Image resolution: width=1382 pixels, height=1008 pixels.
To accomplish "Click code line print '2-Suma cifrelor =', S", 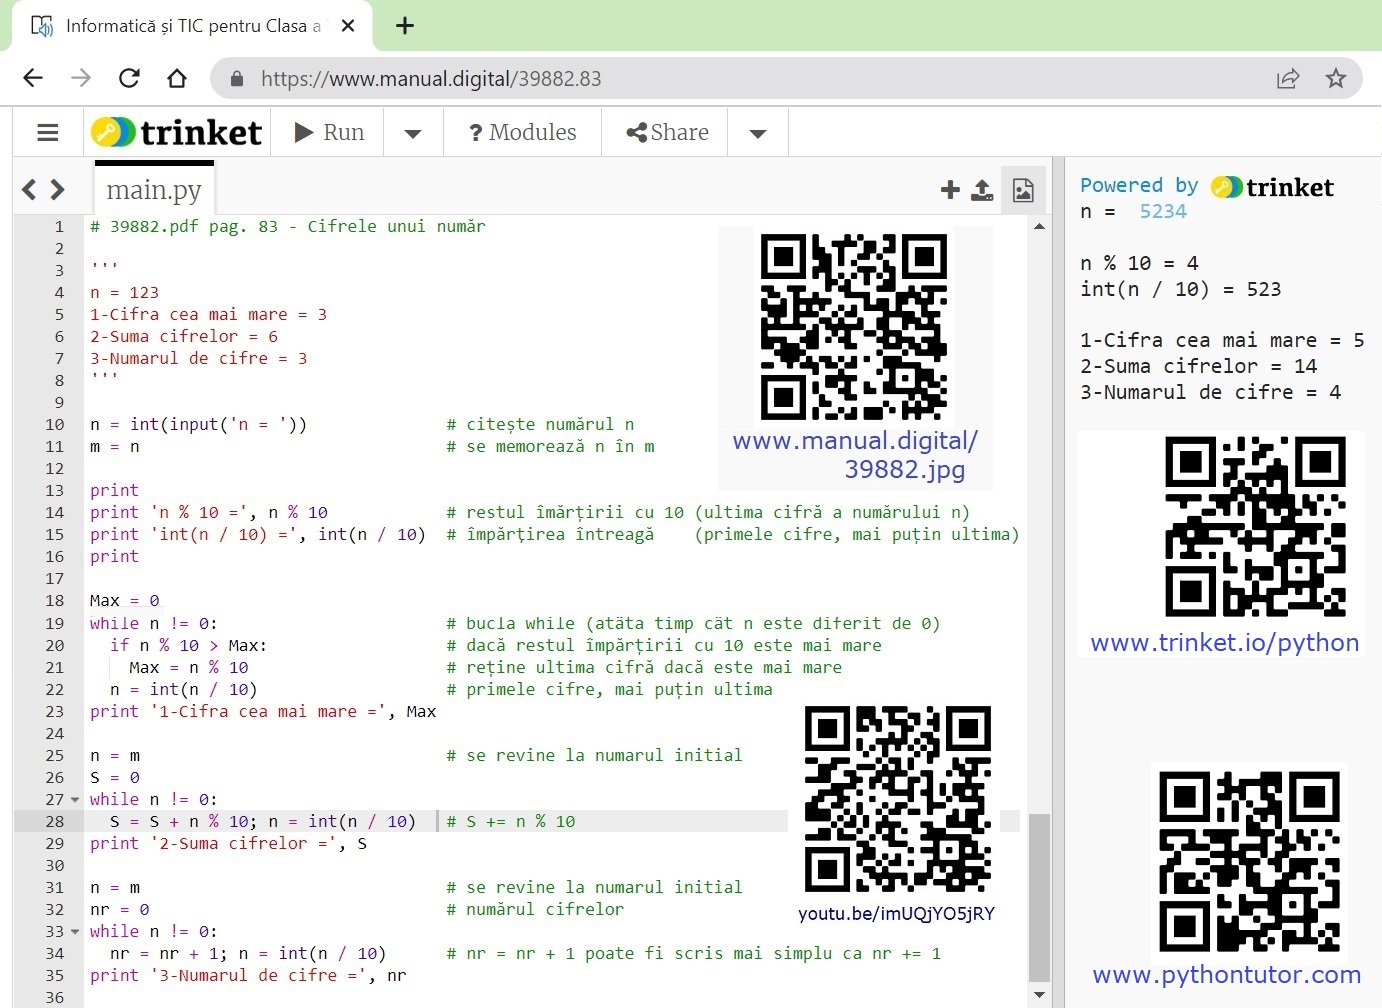I will click(228, 844).
